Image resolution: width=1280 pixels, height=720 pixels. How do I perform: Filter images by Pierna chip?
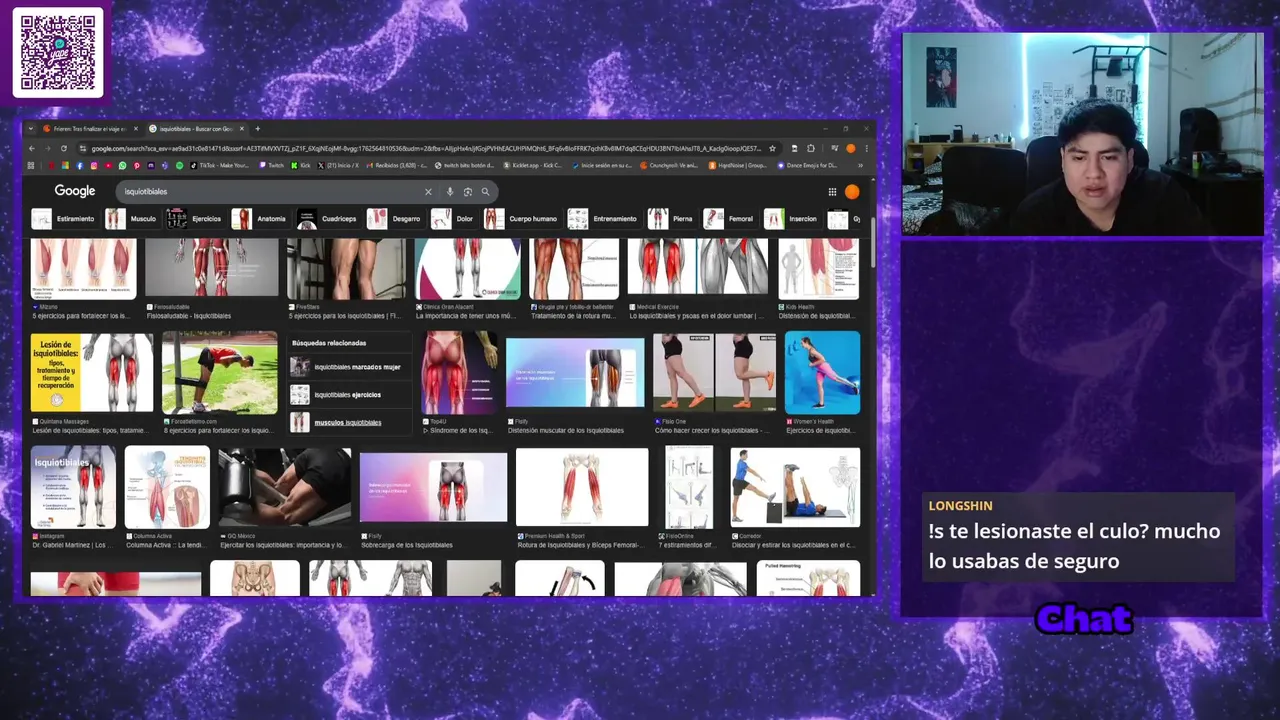tap(671, 219)
